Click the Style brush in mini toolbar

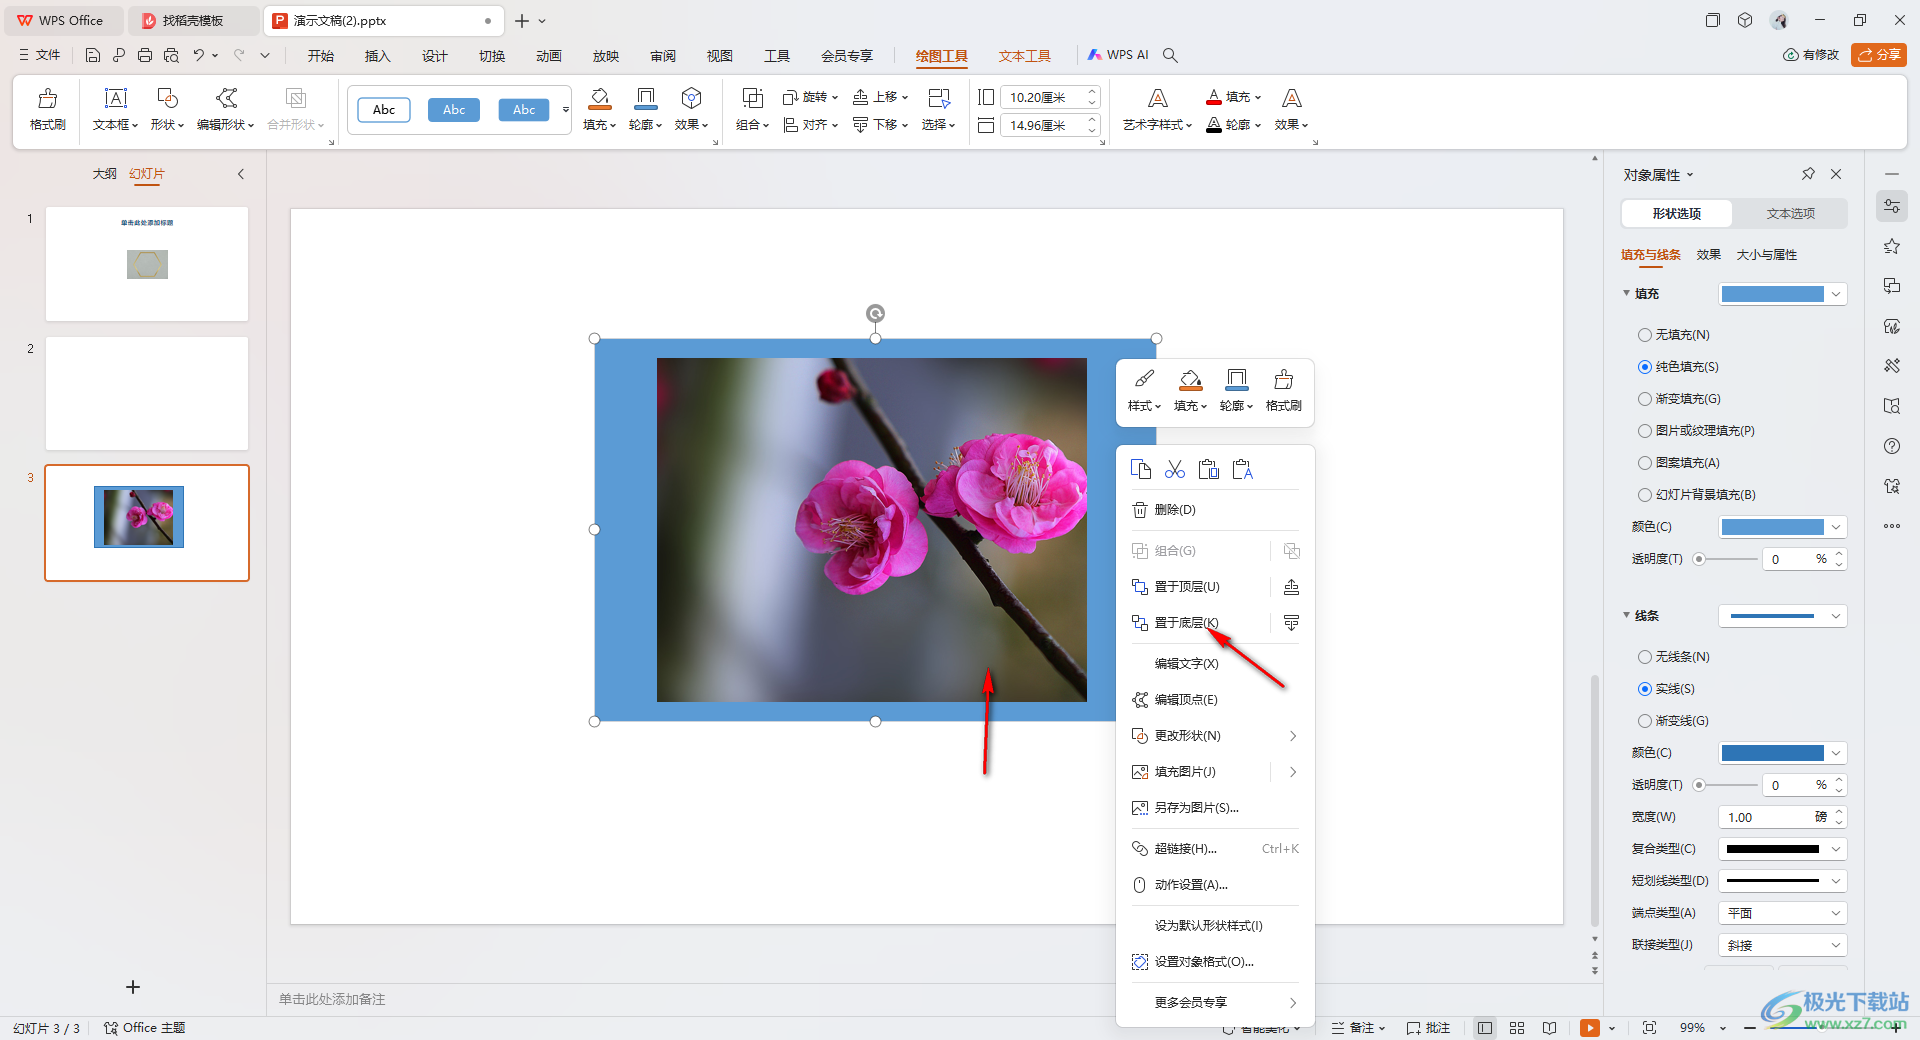(1144, 390)
